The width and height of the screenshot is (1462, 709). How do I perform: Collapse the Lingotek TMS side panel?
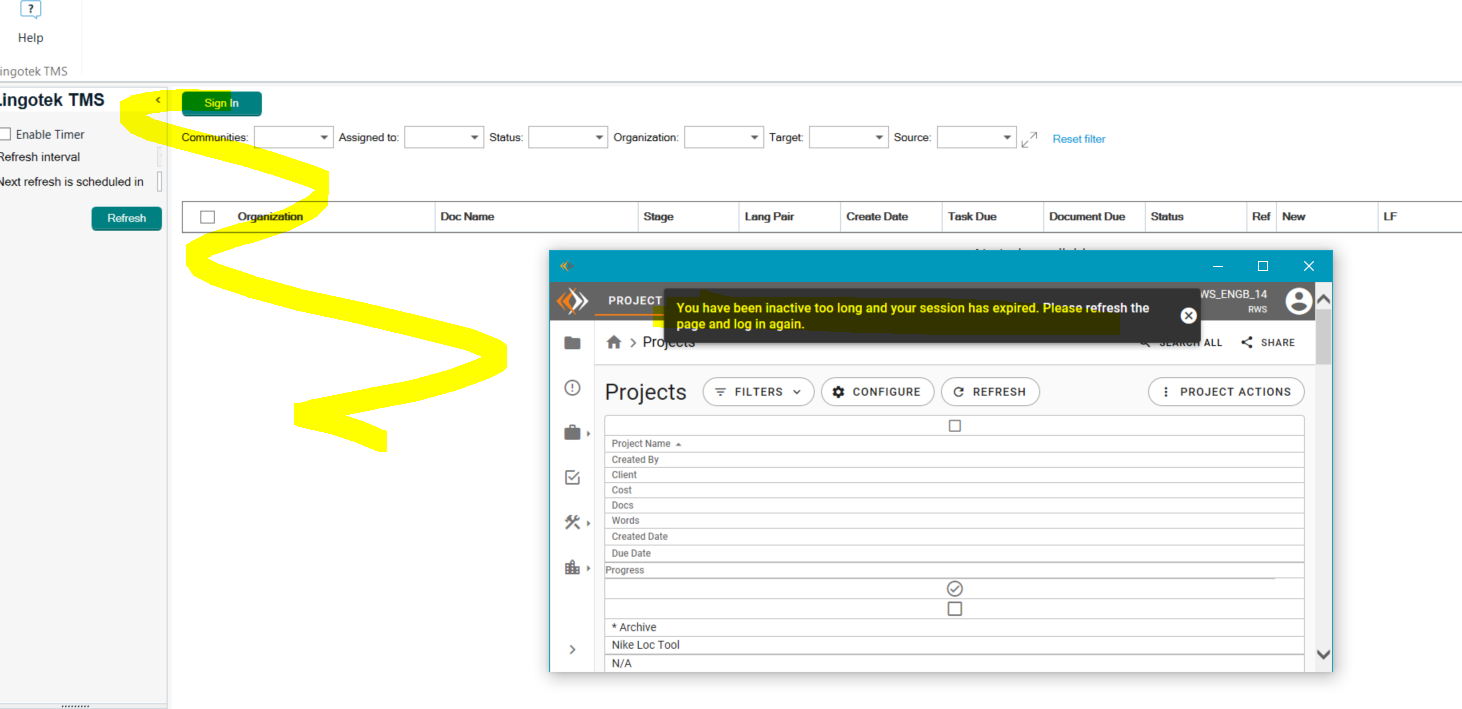[x=158, y=100]
